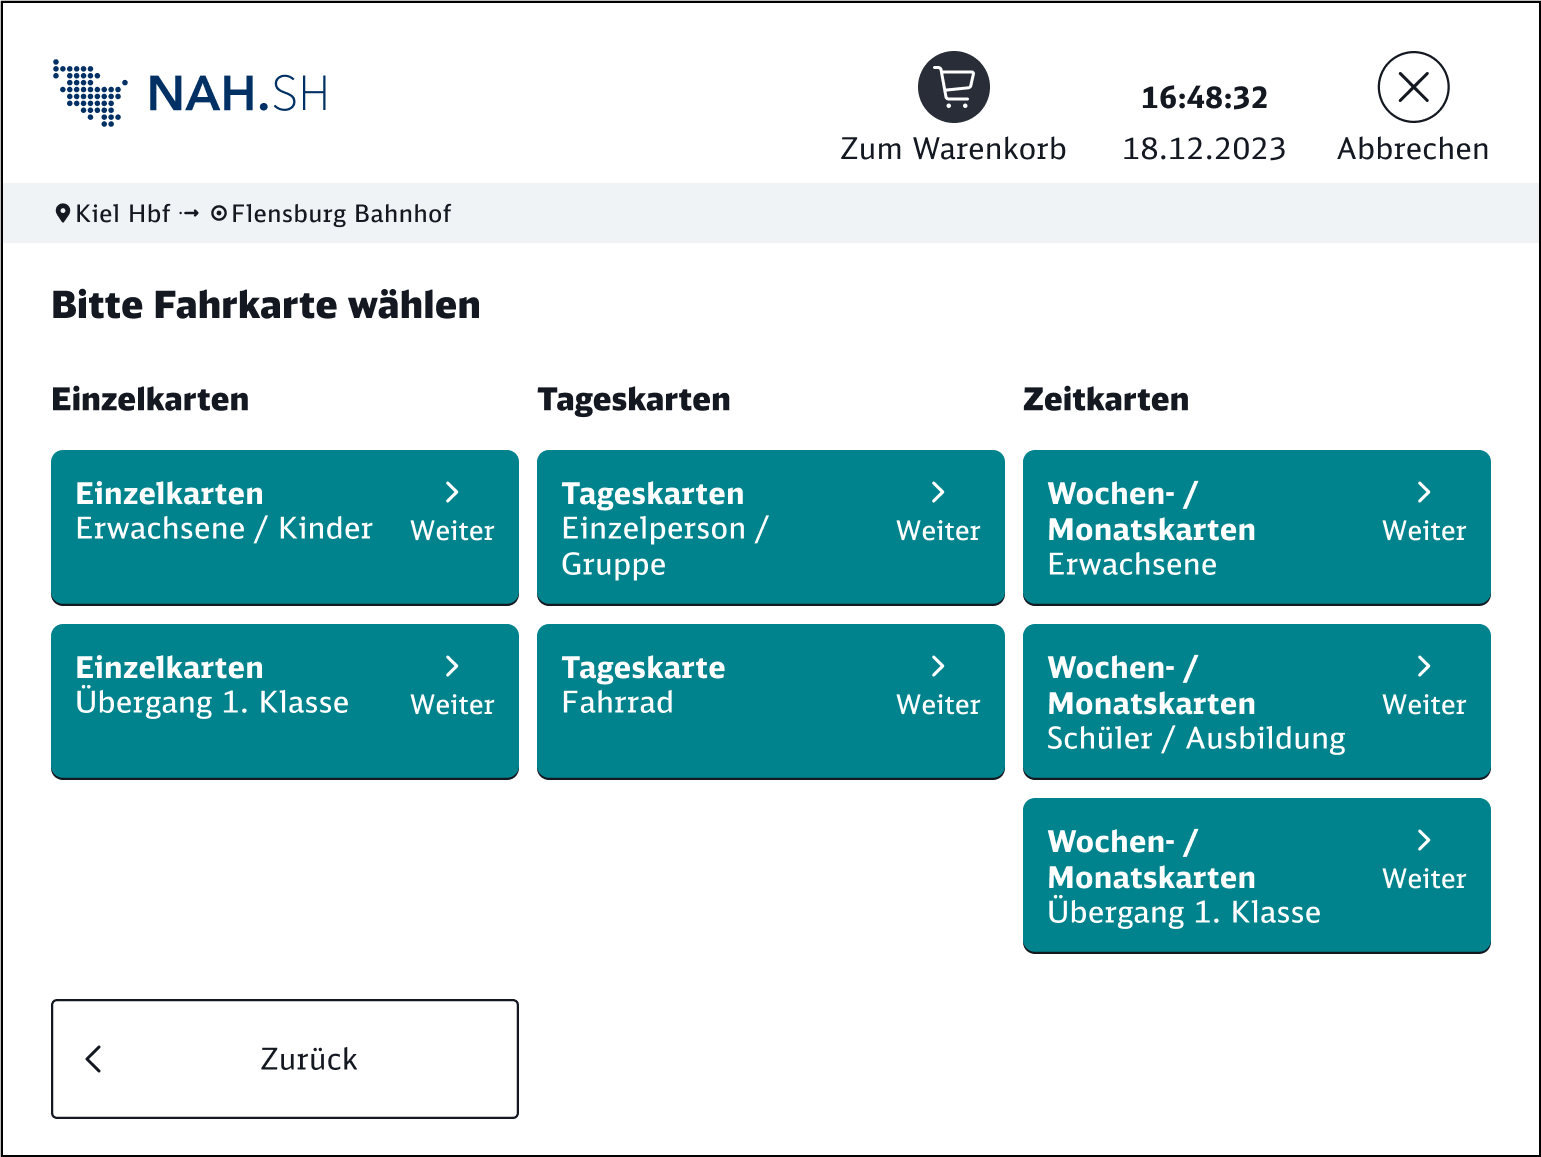Expand Wochen-/Monatskarten Erwachsene via its chevron
The width and height of the screenshot is (1541, 1157).
pos(1424,492)
